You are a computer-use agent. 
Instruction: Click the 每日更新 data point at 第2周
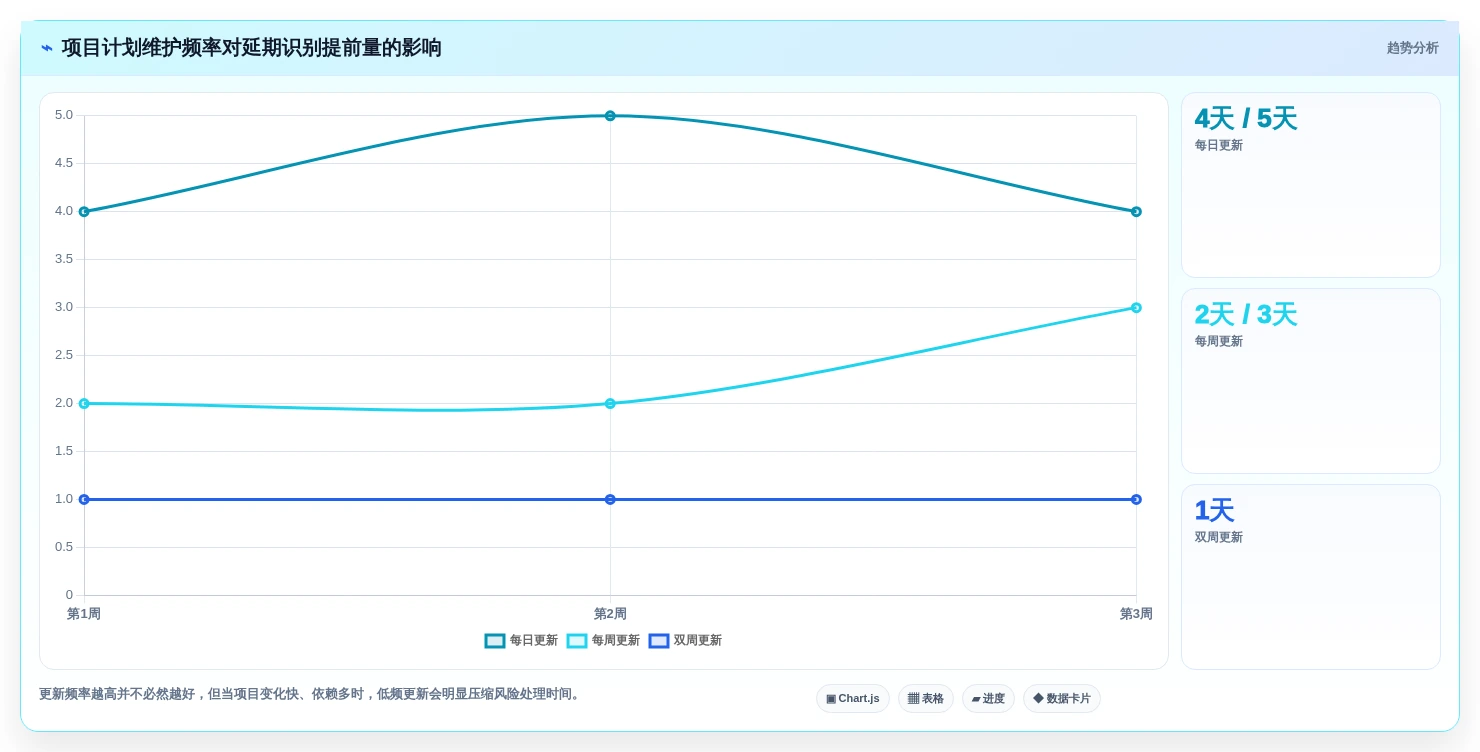610,116
